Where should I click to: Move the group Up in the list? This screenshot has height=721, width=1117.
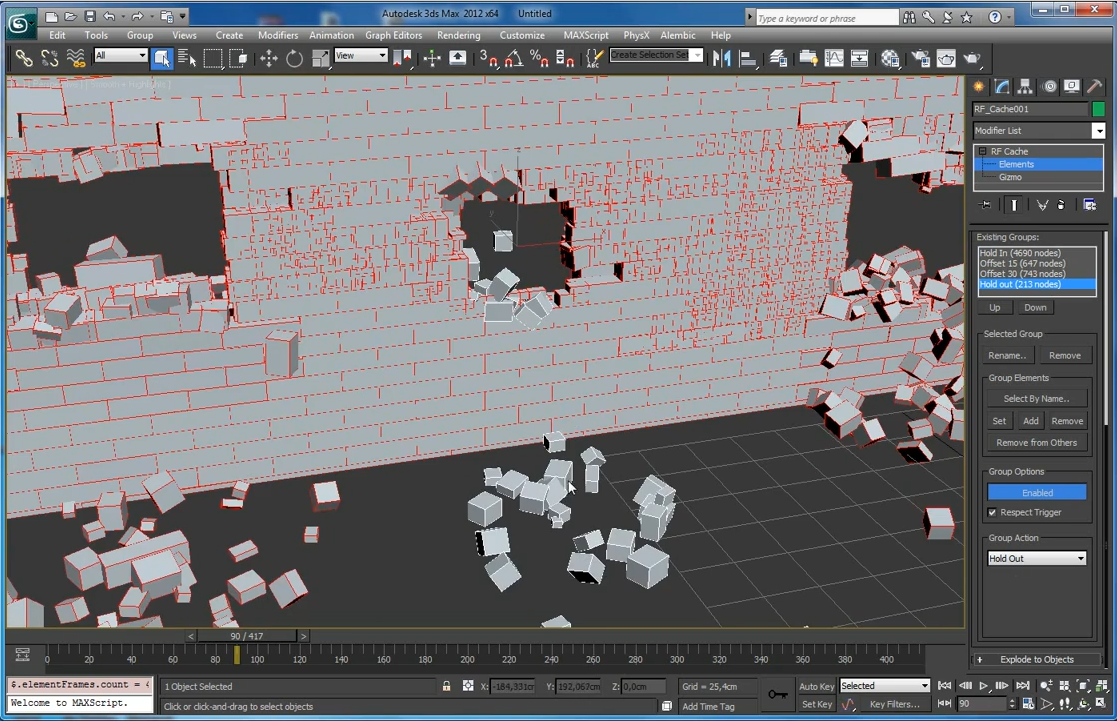994,308
